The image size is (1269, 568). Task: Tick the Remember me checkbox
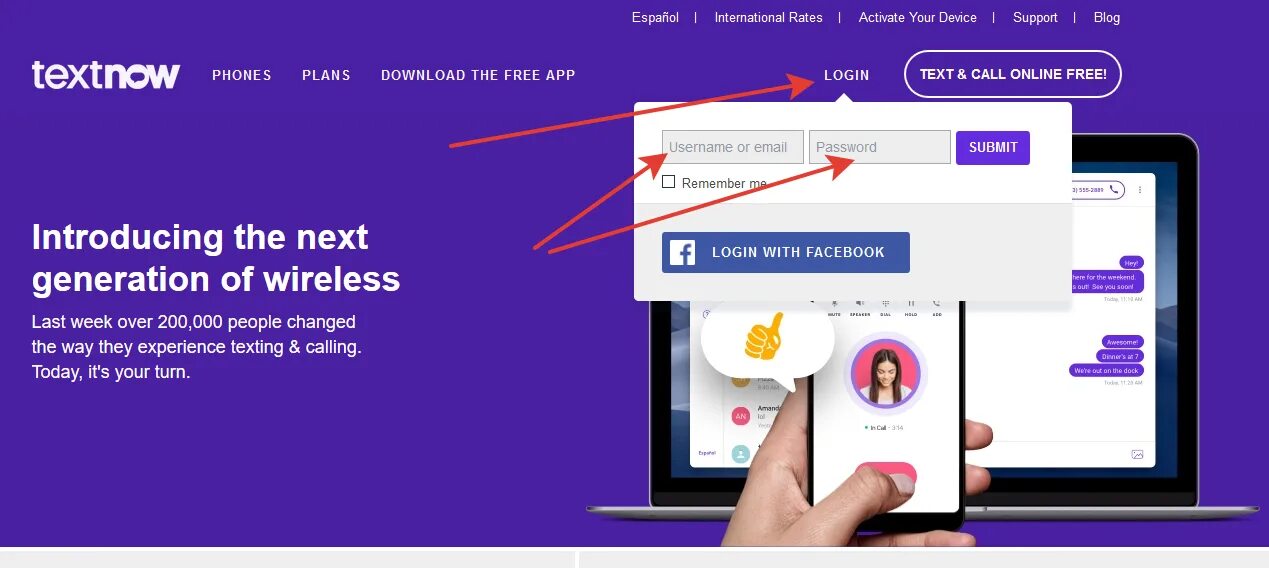click(669, 182)
